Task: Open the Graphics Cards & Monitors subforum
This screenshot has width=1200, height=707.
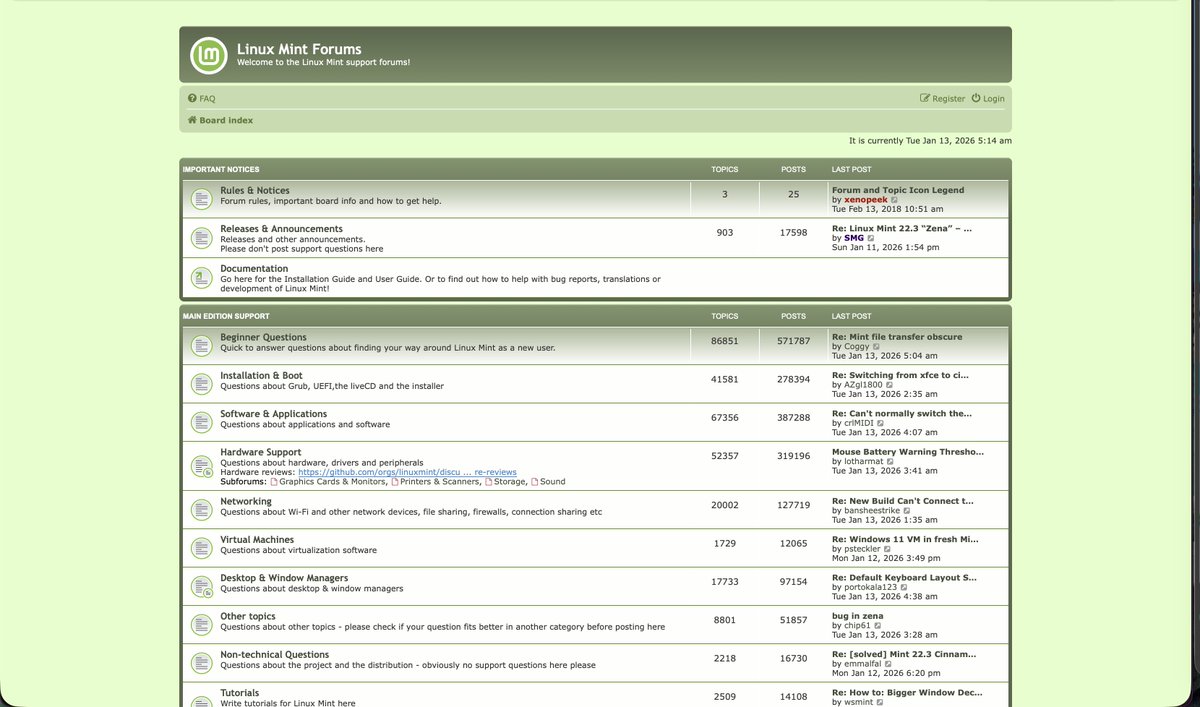Action: pyautogui.click(x=332, y=482)
